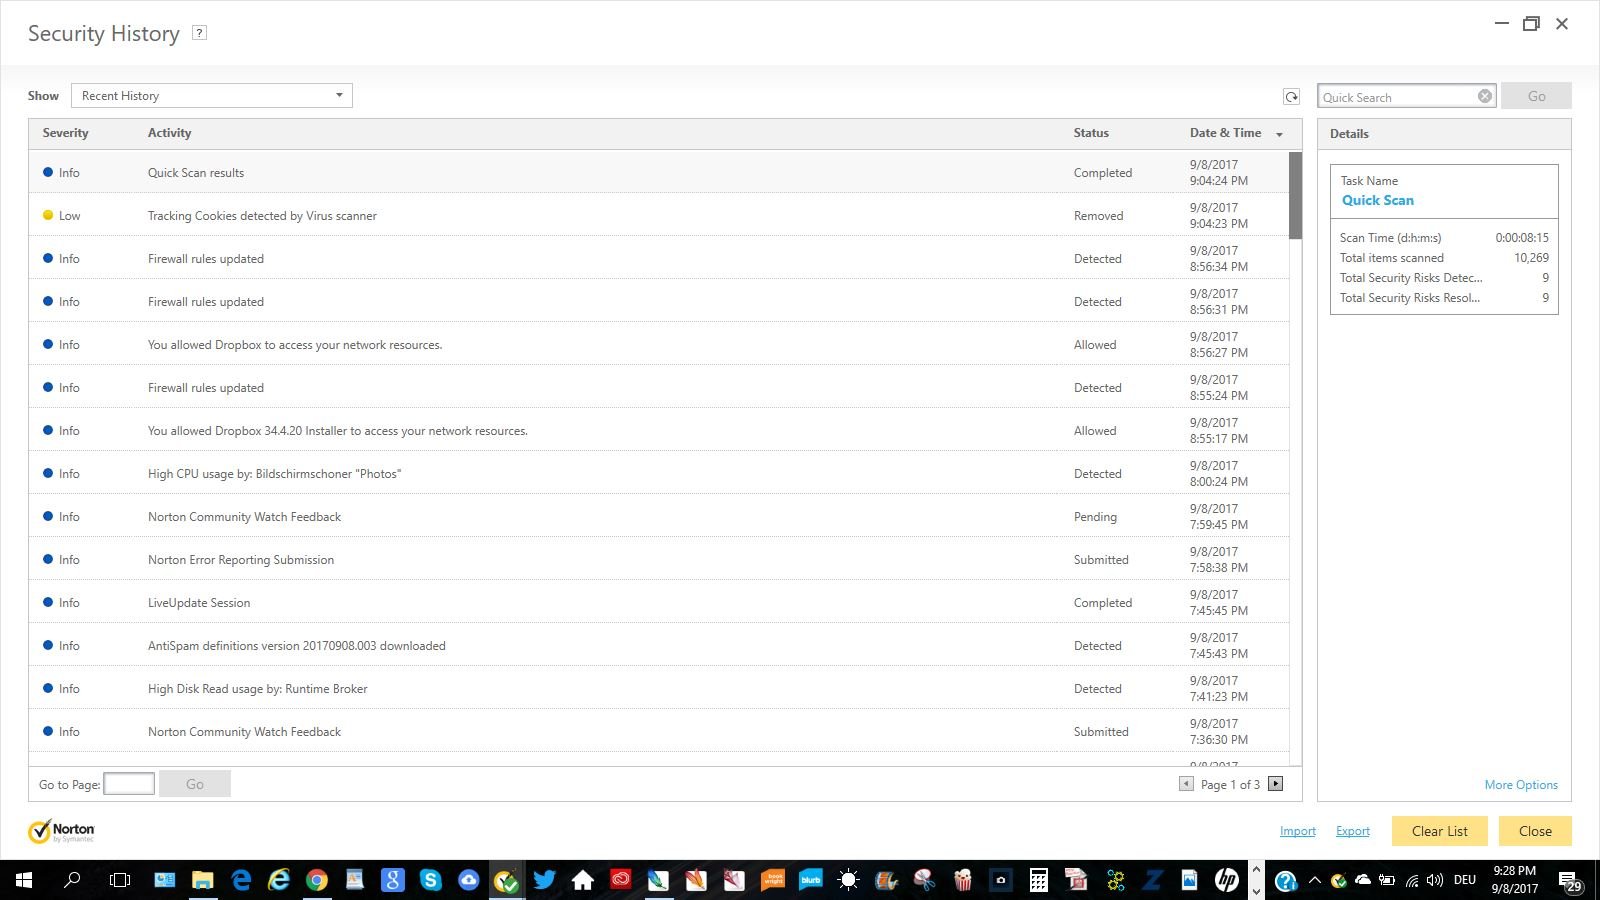This screenshot has height=900, width=1600.
Task: Open Google Search app in the taskbar
Action: [x=393, y=880]
